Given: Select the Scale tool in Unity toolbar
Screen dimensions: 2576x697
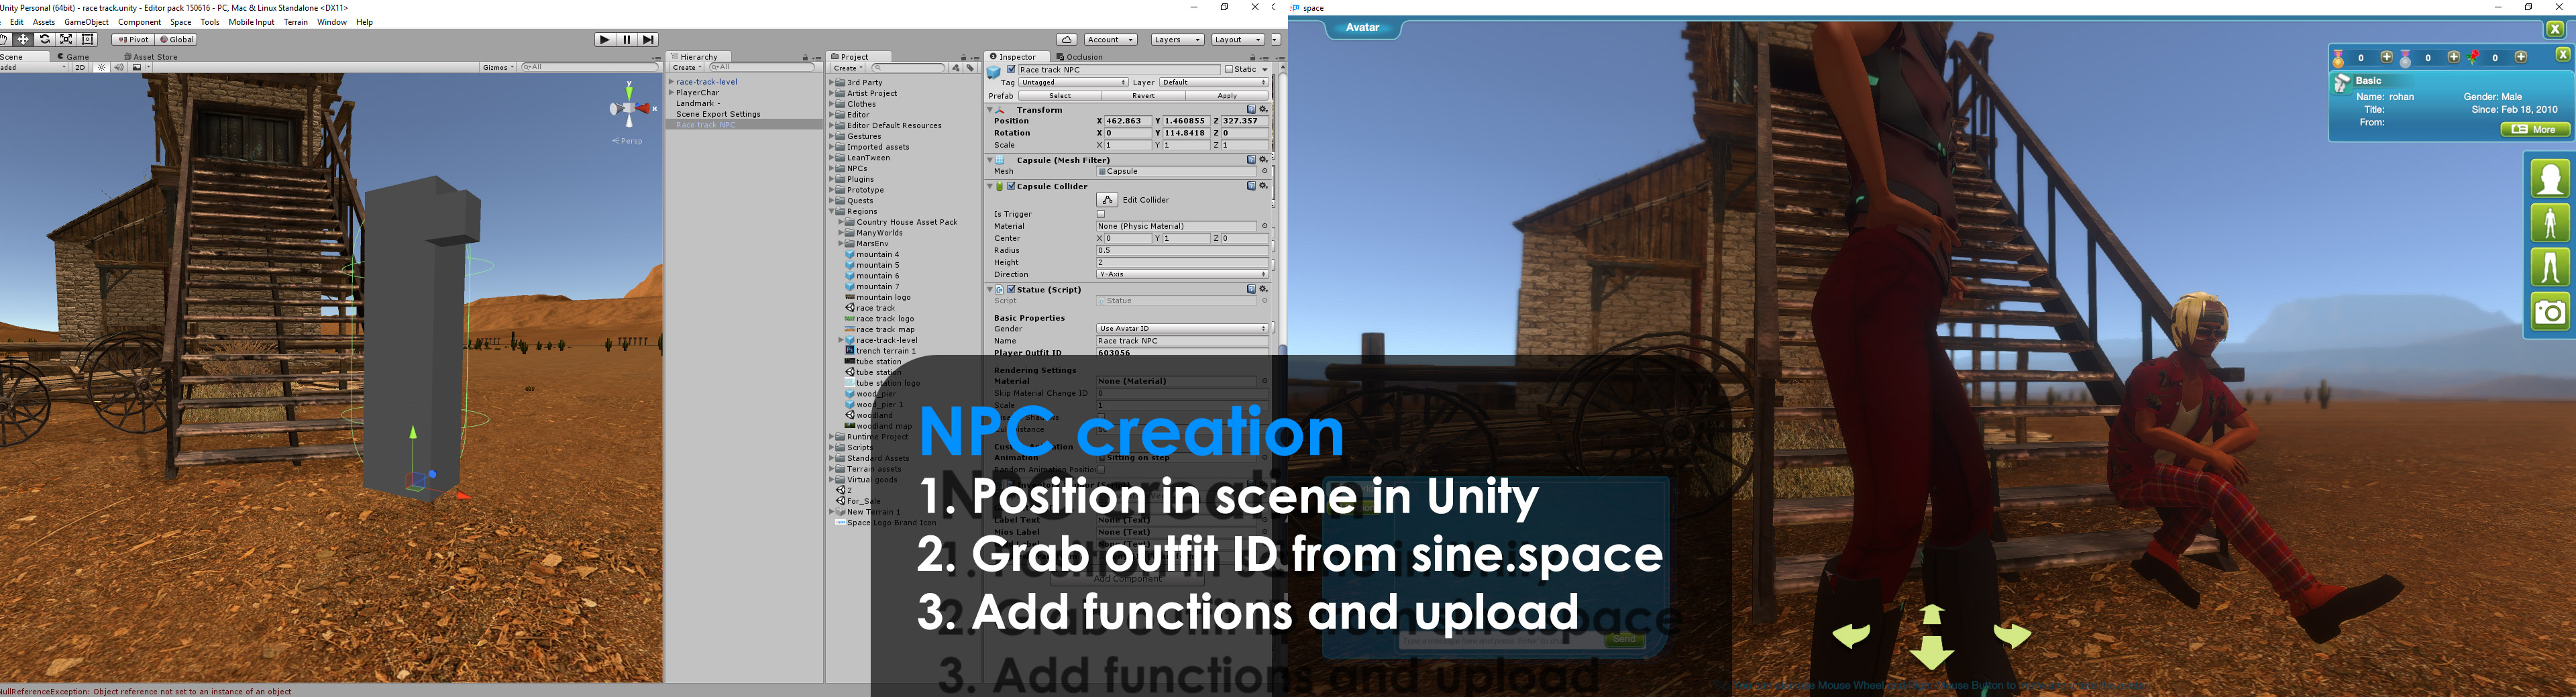Looking at the screenshot, I should tap(66, 39).
